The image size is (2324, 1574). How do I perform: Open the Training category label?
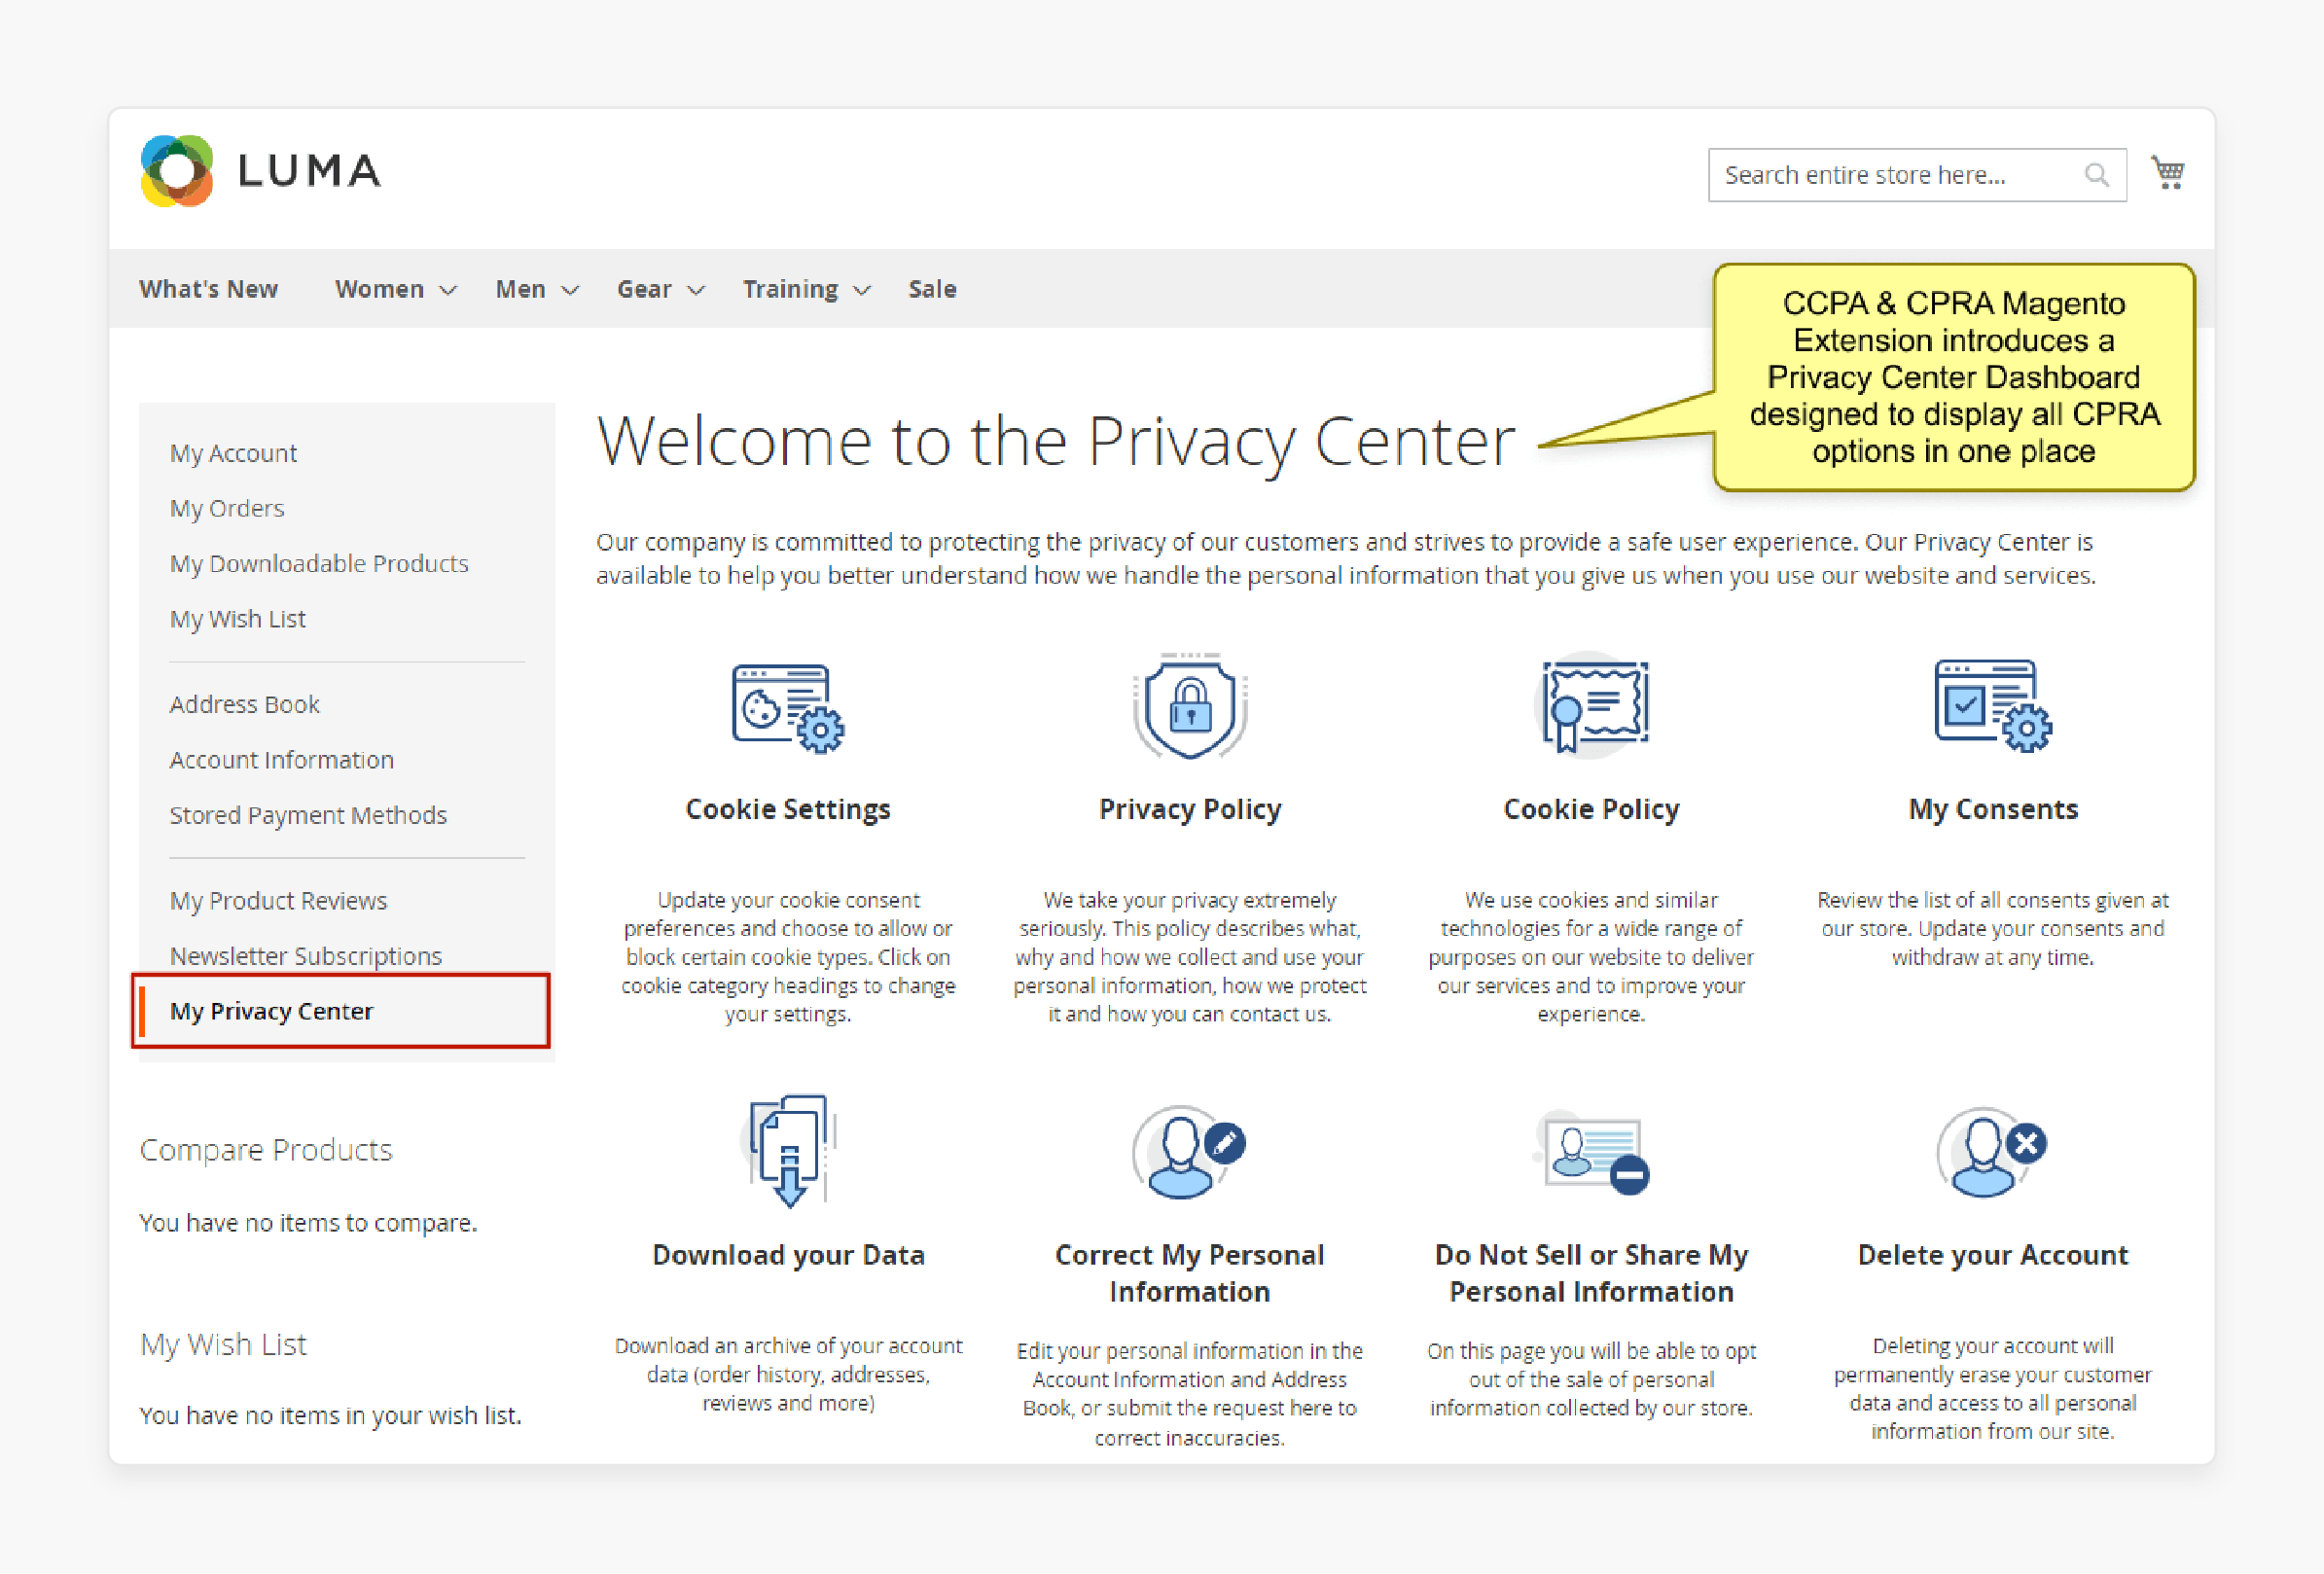(790, 289)
